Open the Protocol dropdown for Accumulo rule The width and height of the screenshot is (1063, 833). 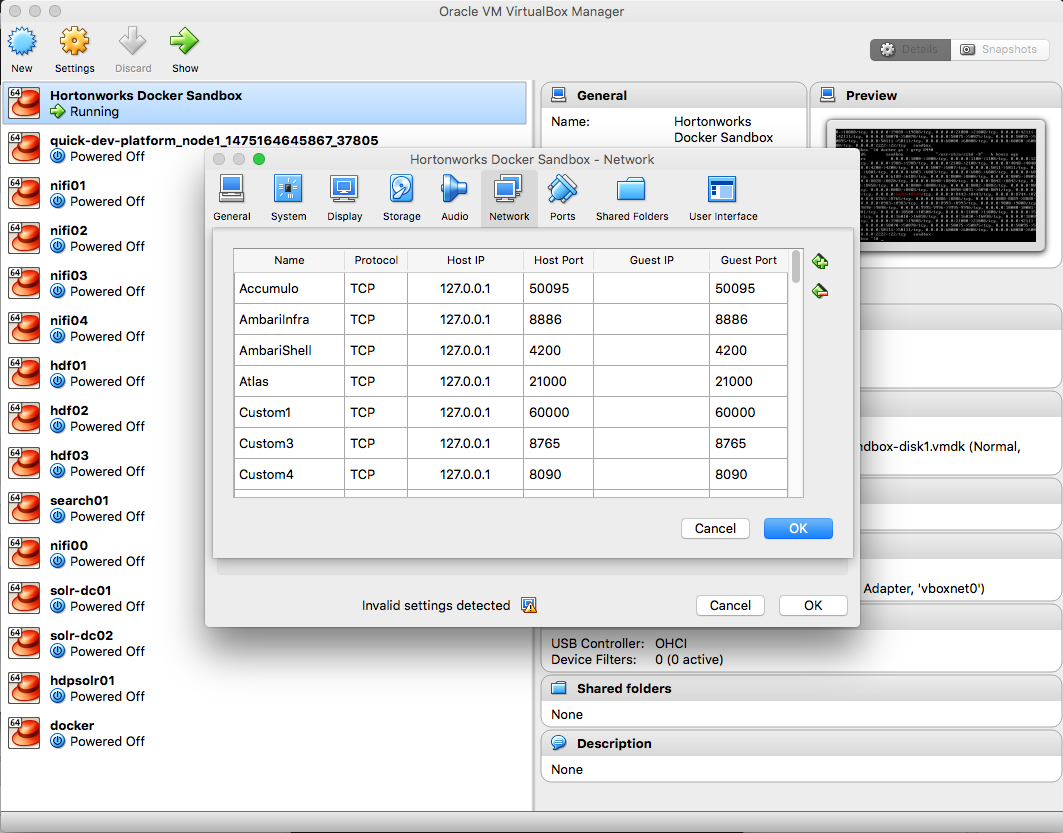pyautogui.click(x=376, y=288)
